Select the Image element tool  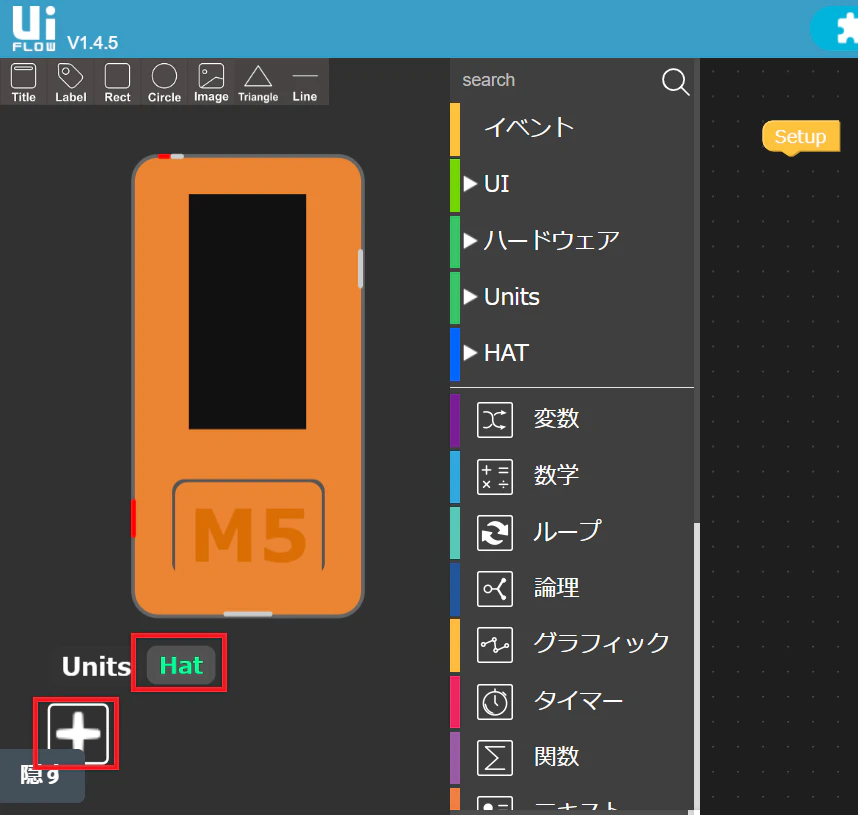pyautogui.click(x=211, y=83)
